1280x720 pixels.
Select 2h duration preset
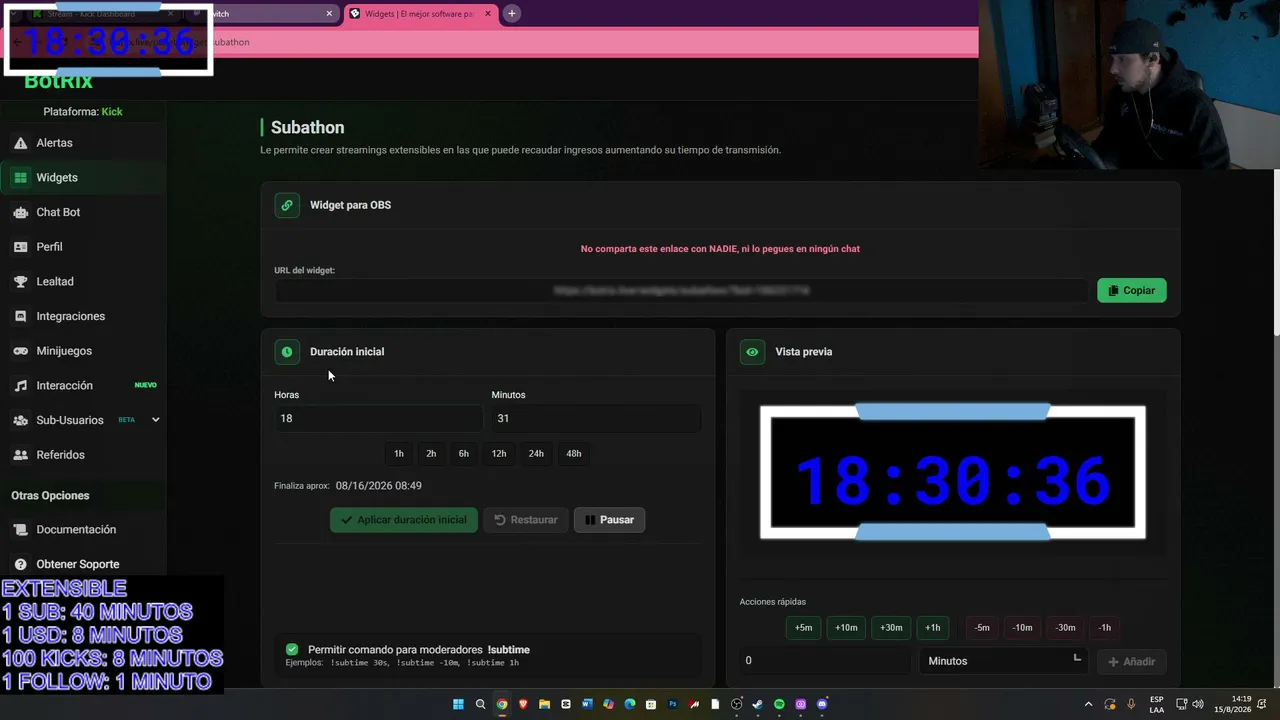pyautogui.click(x=431, y=454)
